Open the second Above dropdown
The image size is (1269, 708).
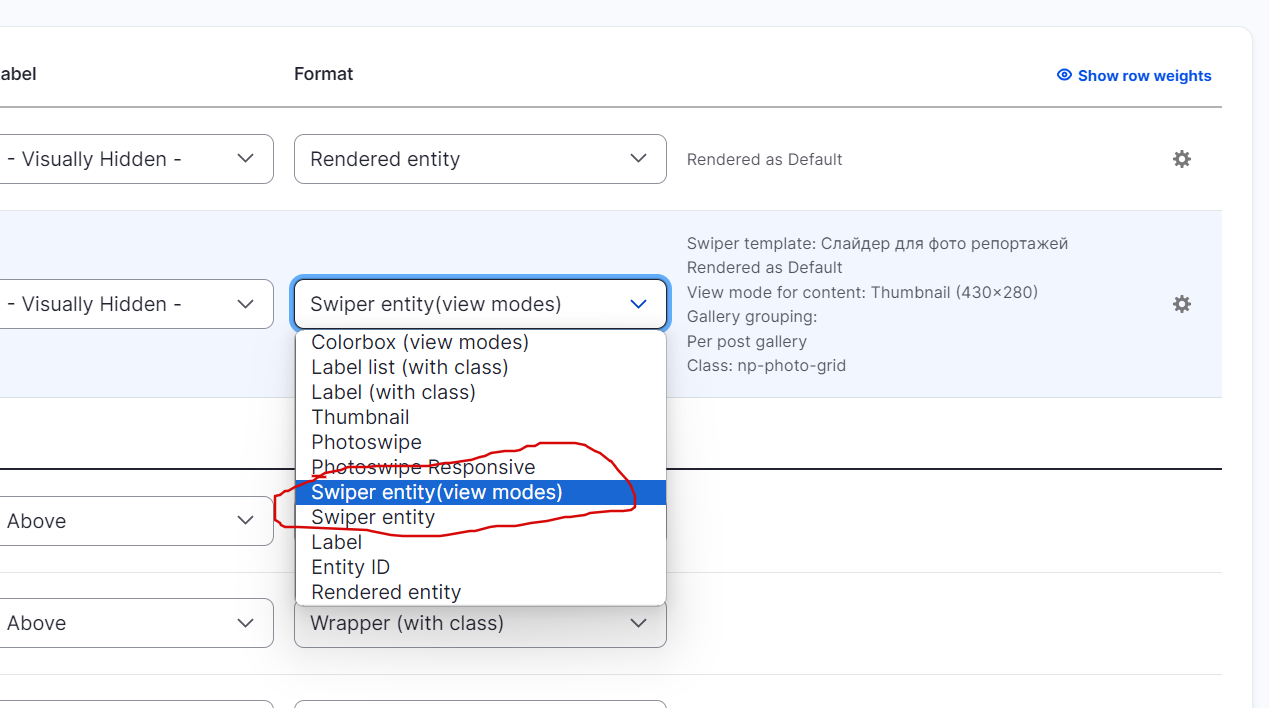(x=137, y=622)
